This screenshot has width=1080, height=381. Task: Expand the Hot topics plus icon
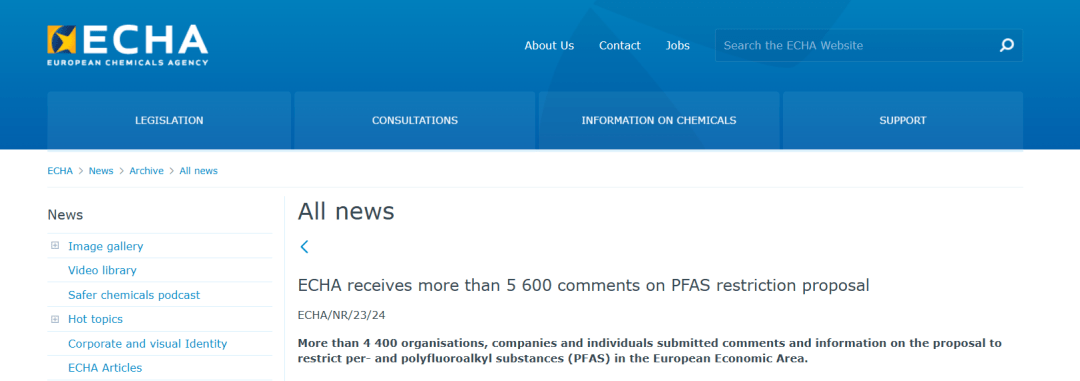click(x=55, y=319)
